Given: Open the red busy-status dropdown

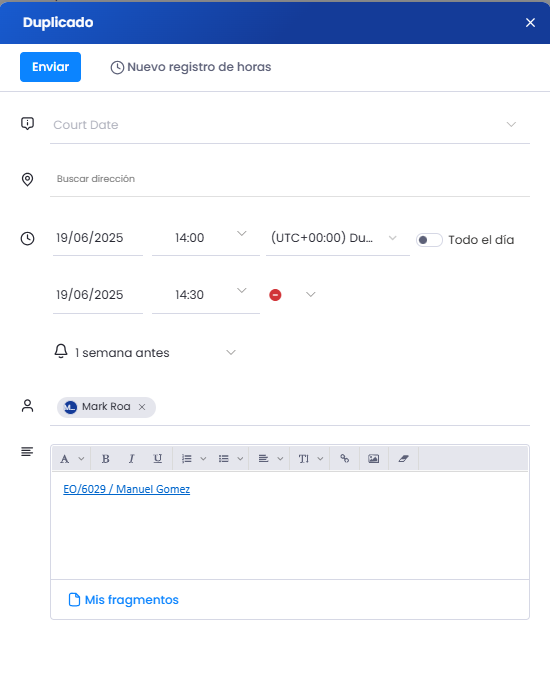Looking at the screenshot, I should pos(292,294).
